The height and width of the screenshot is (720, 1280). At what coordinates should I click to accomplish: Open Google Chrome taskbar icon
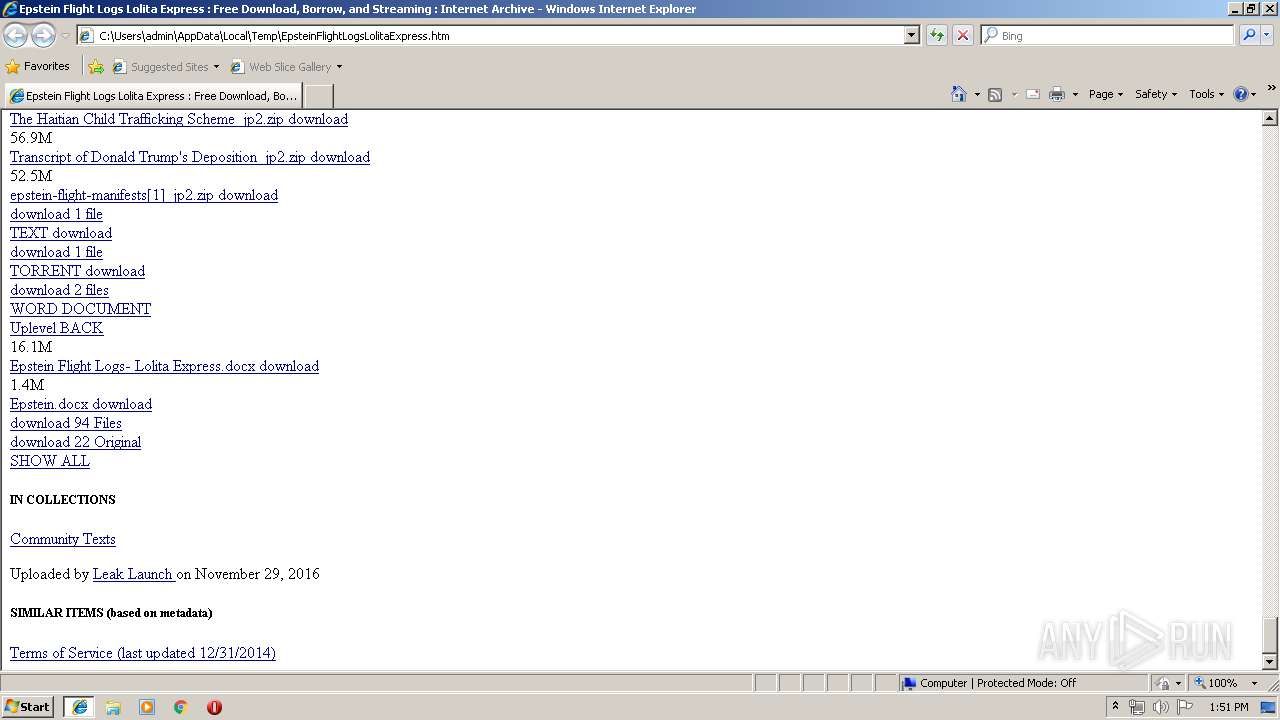[x=181, y=707]
